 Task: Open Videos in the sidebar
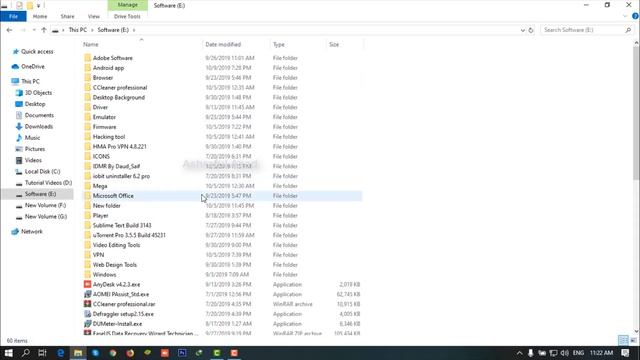[x=33, y=160]
